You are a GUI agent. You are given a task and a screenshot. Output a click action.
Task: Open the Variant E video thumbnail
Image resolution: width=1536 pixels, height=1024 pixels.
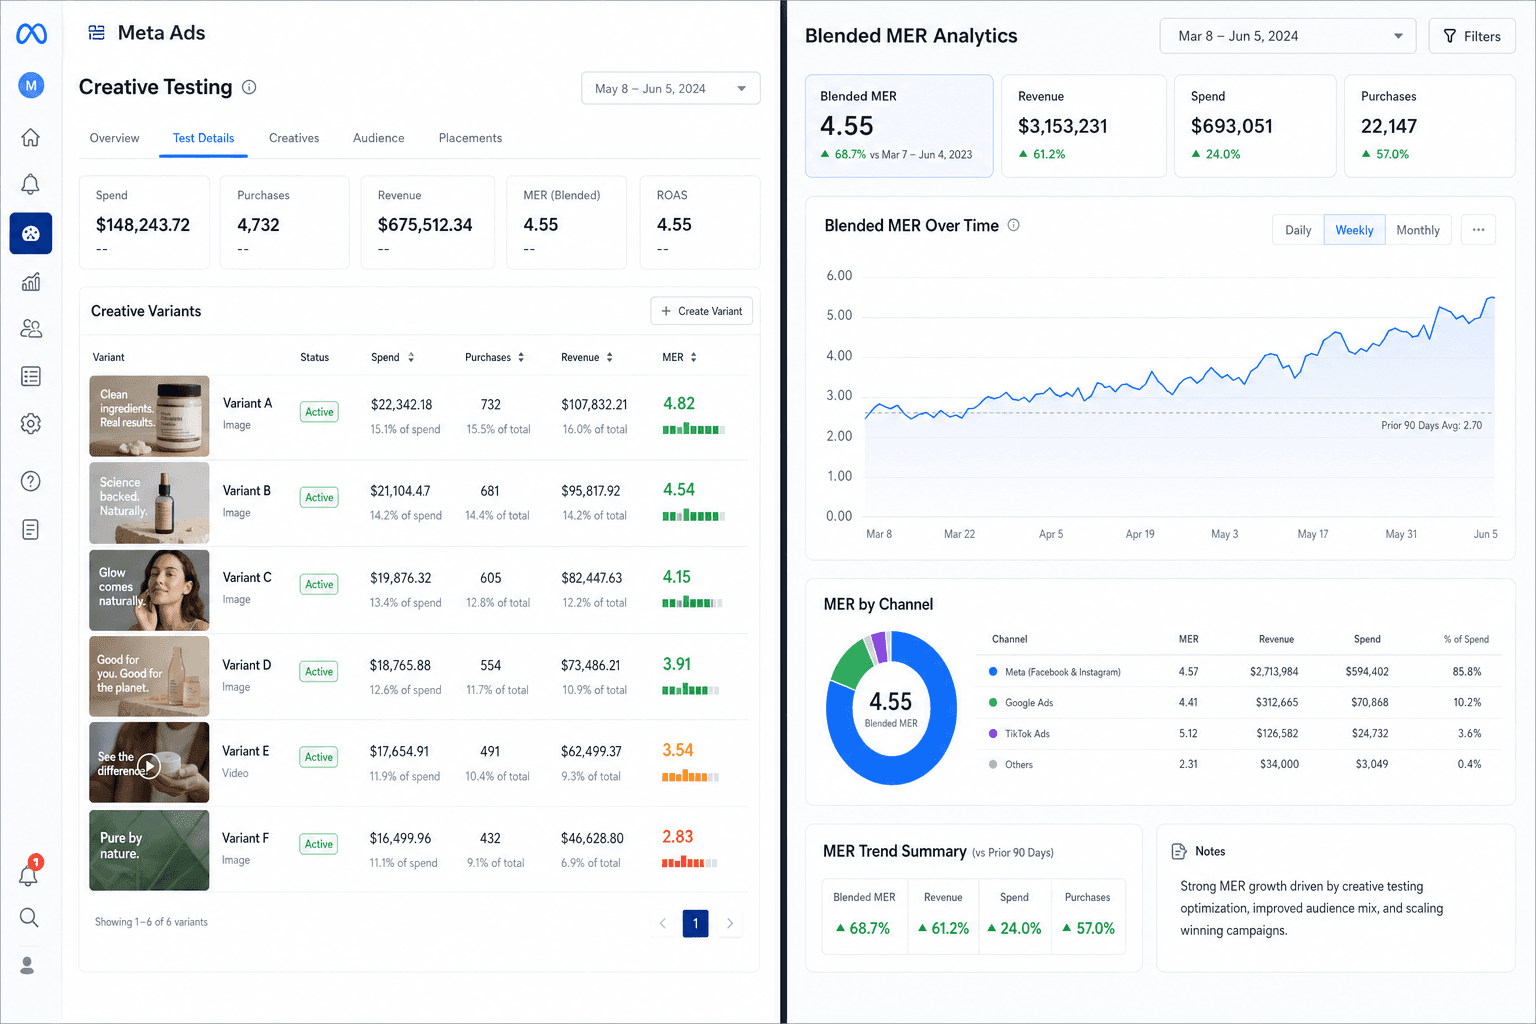click(x=149, y=763)
